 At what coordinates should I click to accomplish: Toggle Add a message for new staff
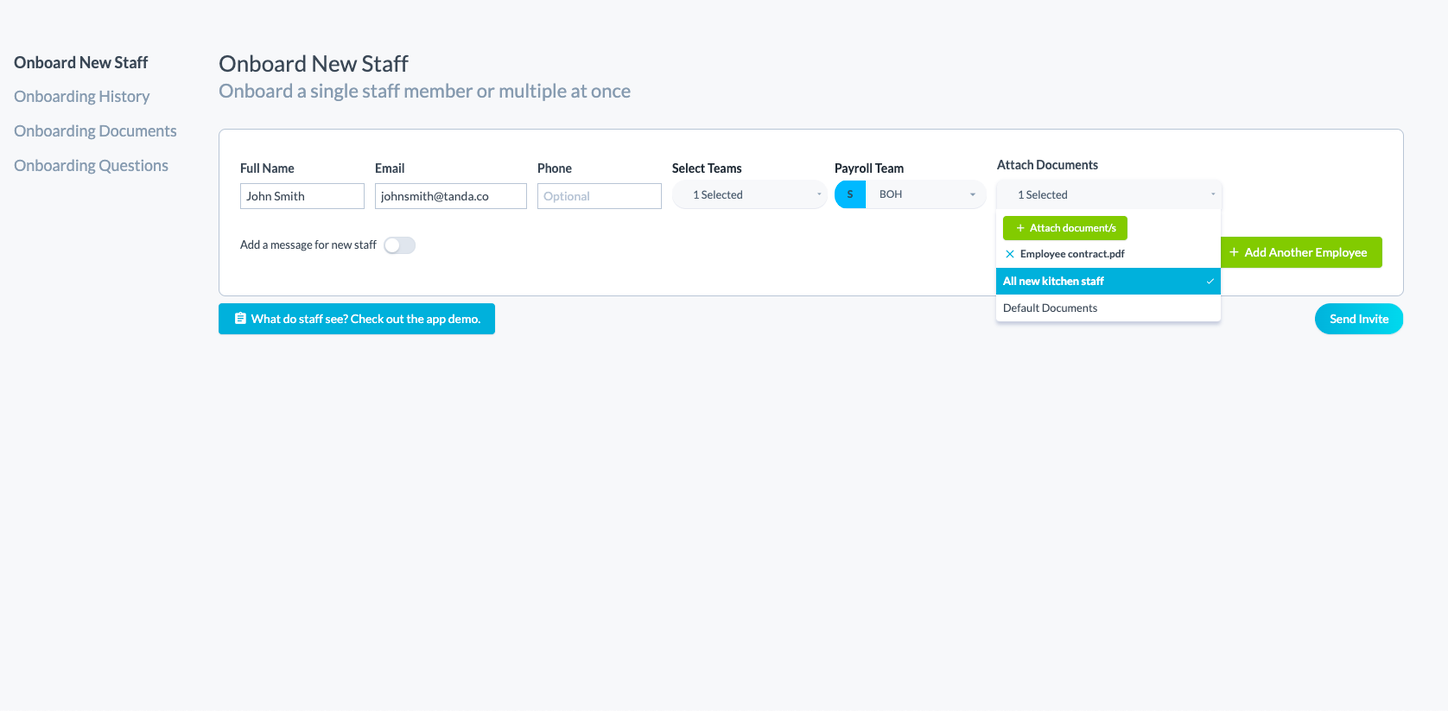pos(400,245)
